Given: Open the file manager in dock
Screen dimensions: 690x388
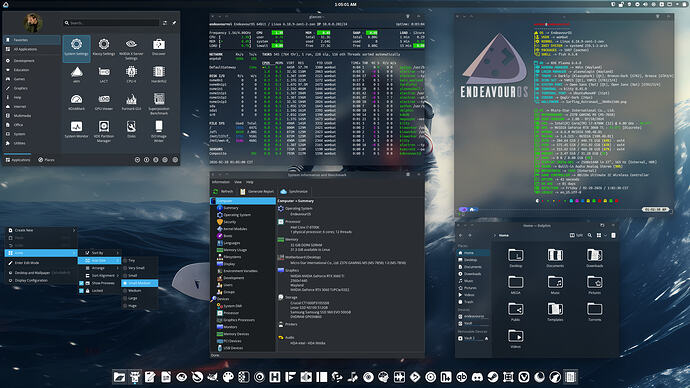Looking at the screenshot, I should pos(119,377).
